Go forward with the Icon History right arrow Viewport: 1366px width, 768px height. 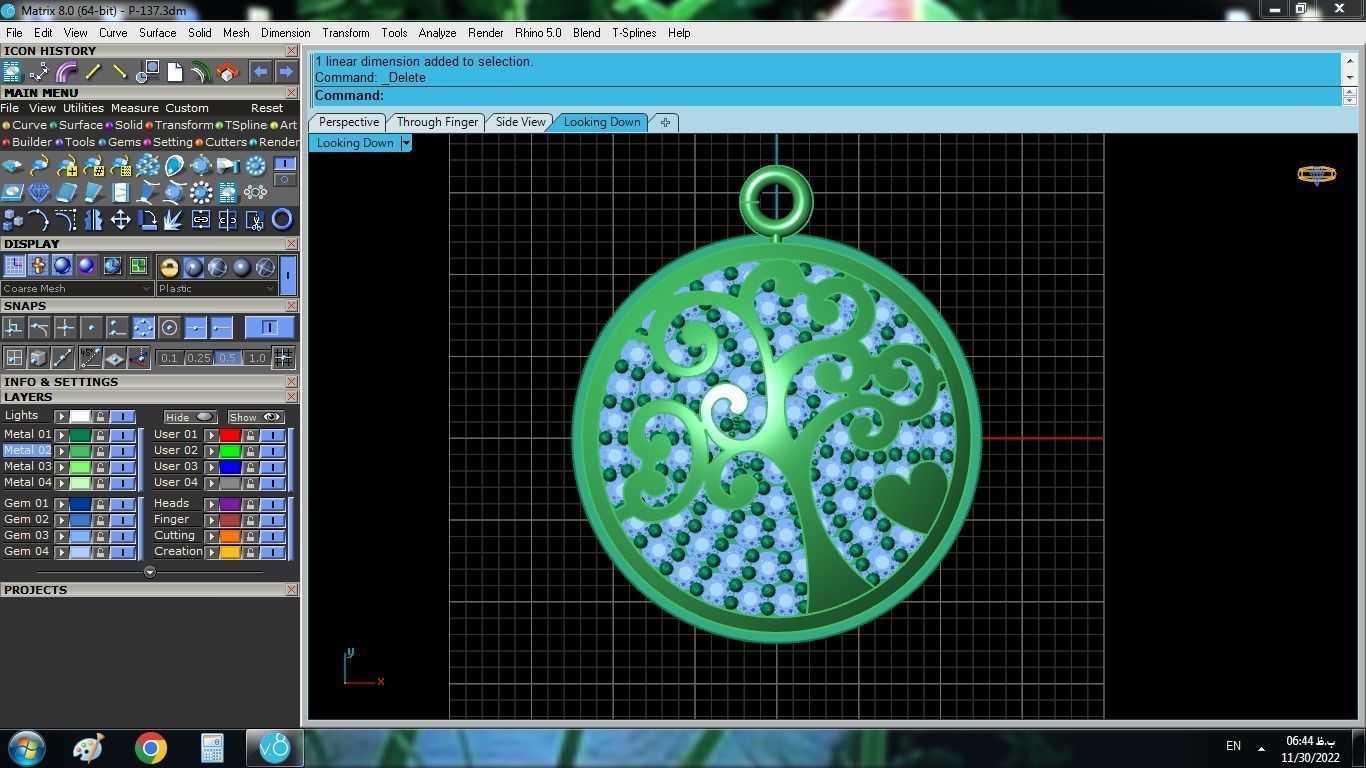click(x=286, y=72)
